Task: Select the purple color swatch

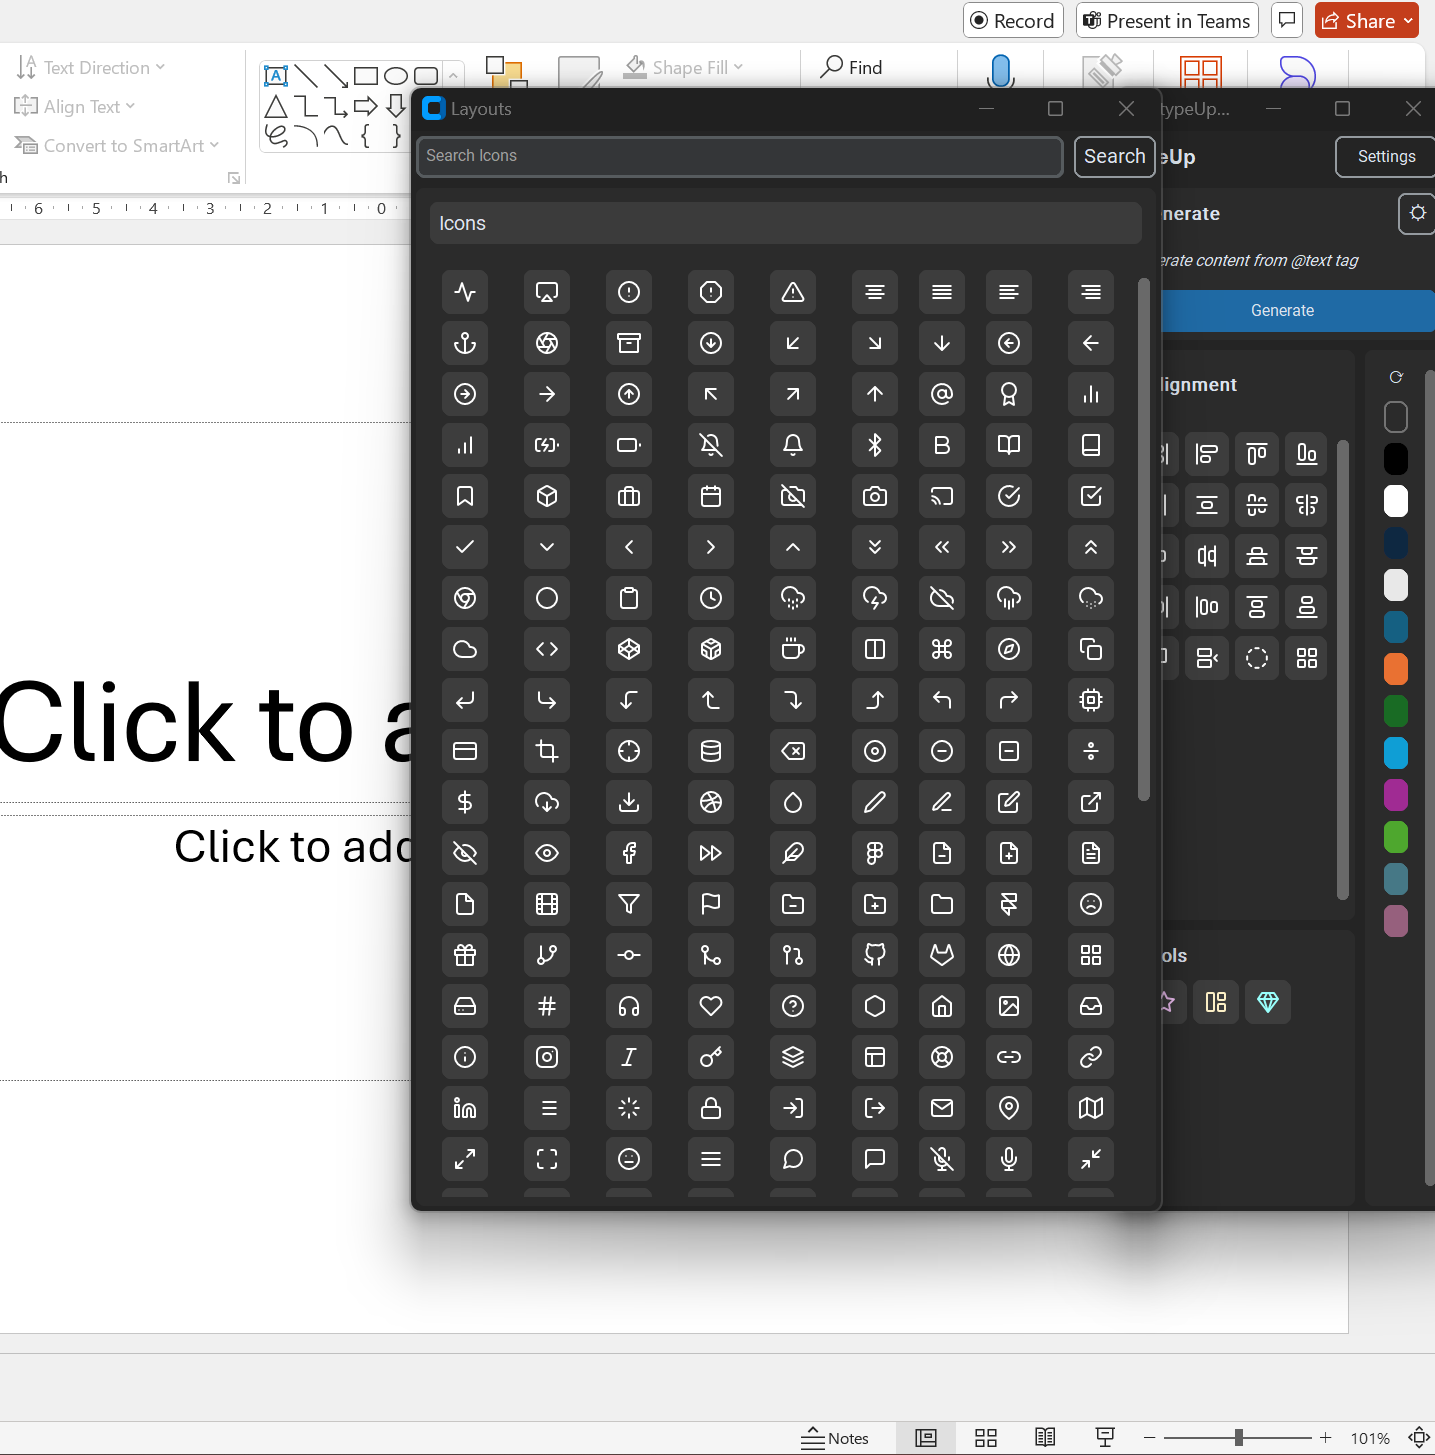Action: pyautogui.click(x=1396, y=795)
